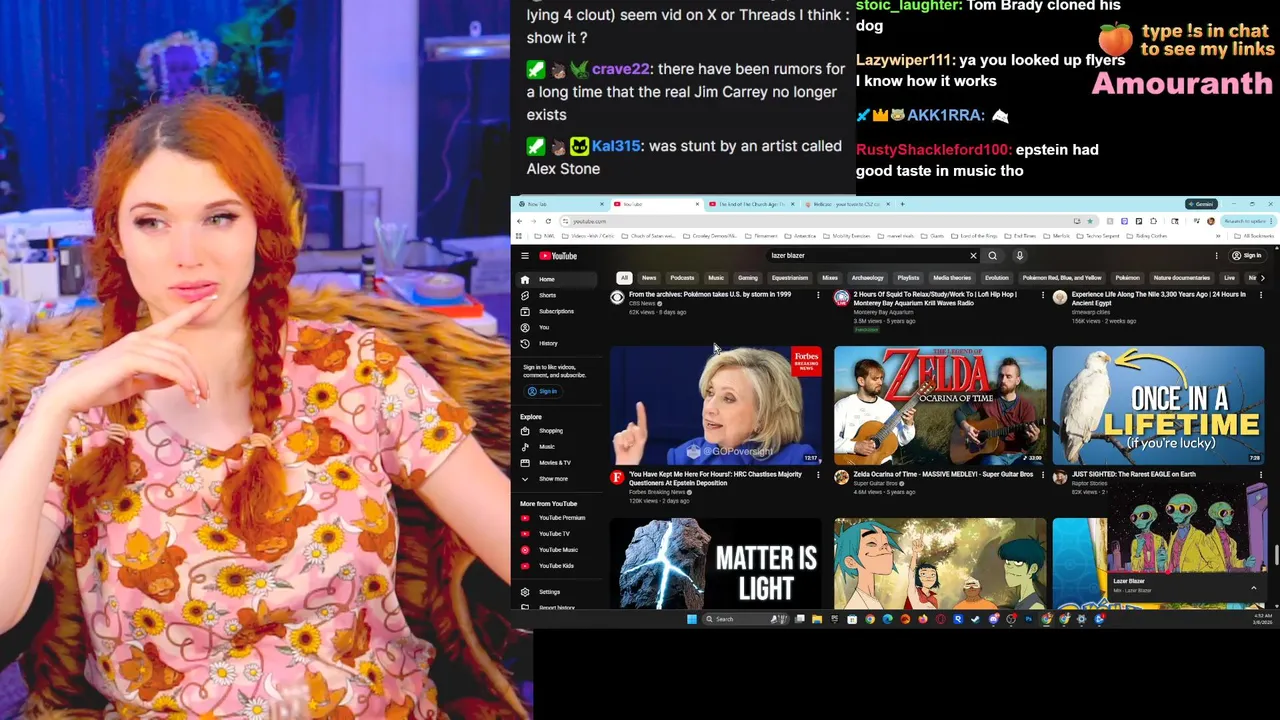This screenshot has height=720, width=1280.
Task: Click the Forbes Breaking News channel avatar
Action: pos(617,478)
